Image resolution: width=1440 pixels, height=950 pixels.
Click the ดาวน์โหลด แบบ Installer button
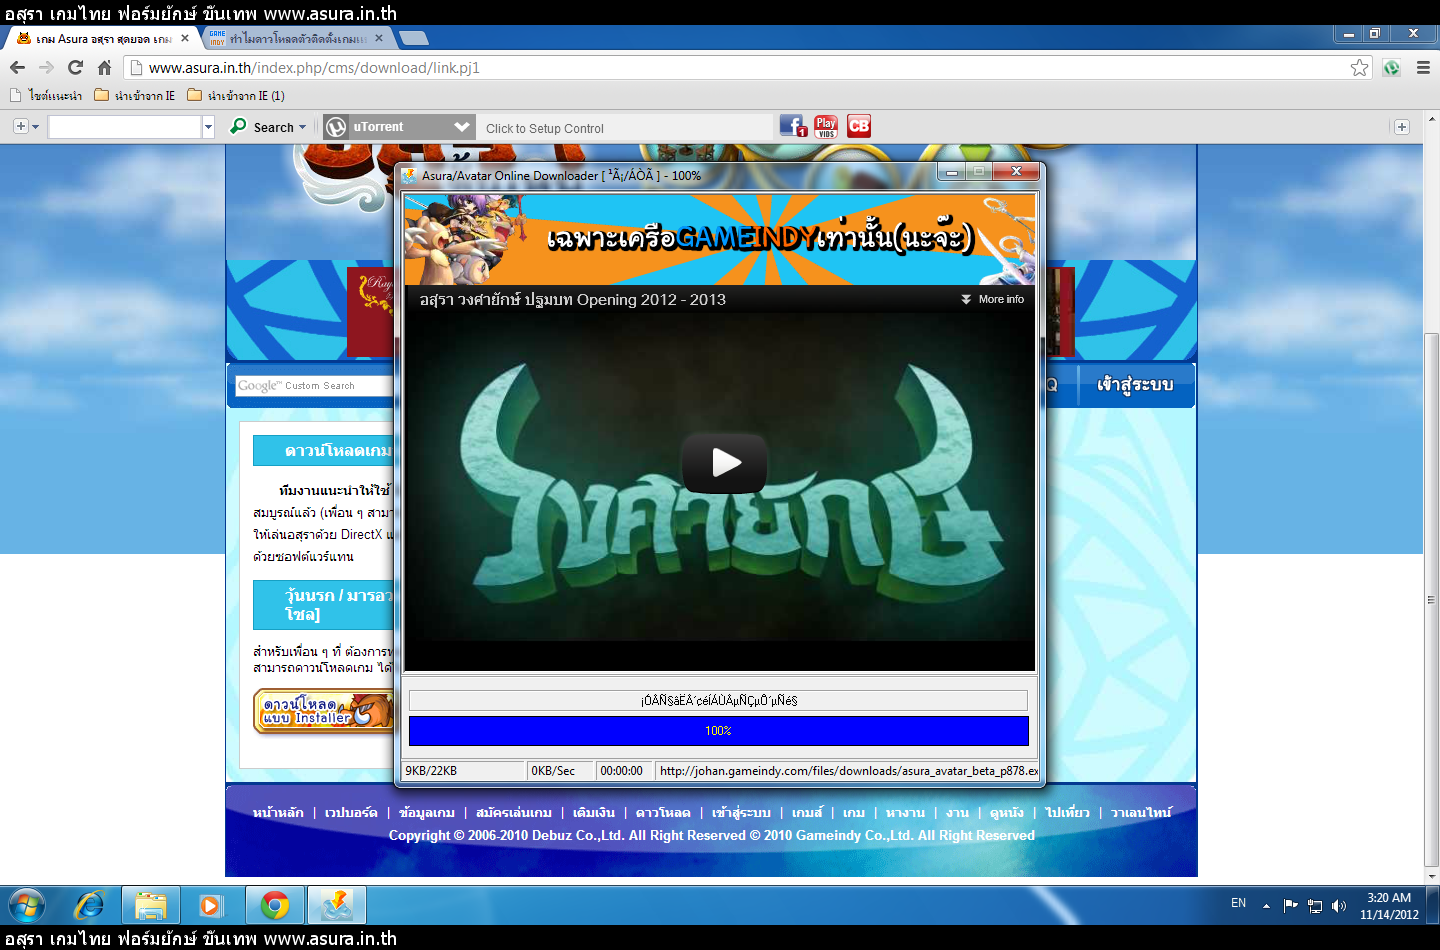324,711
